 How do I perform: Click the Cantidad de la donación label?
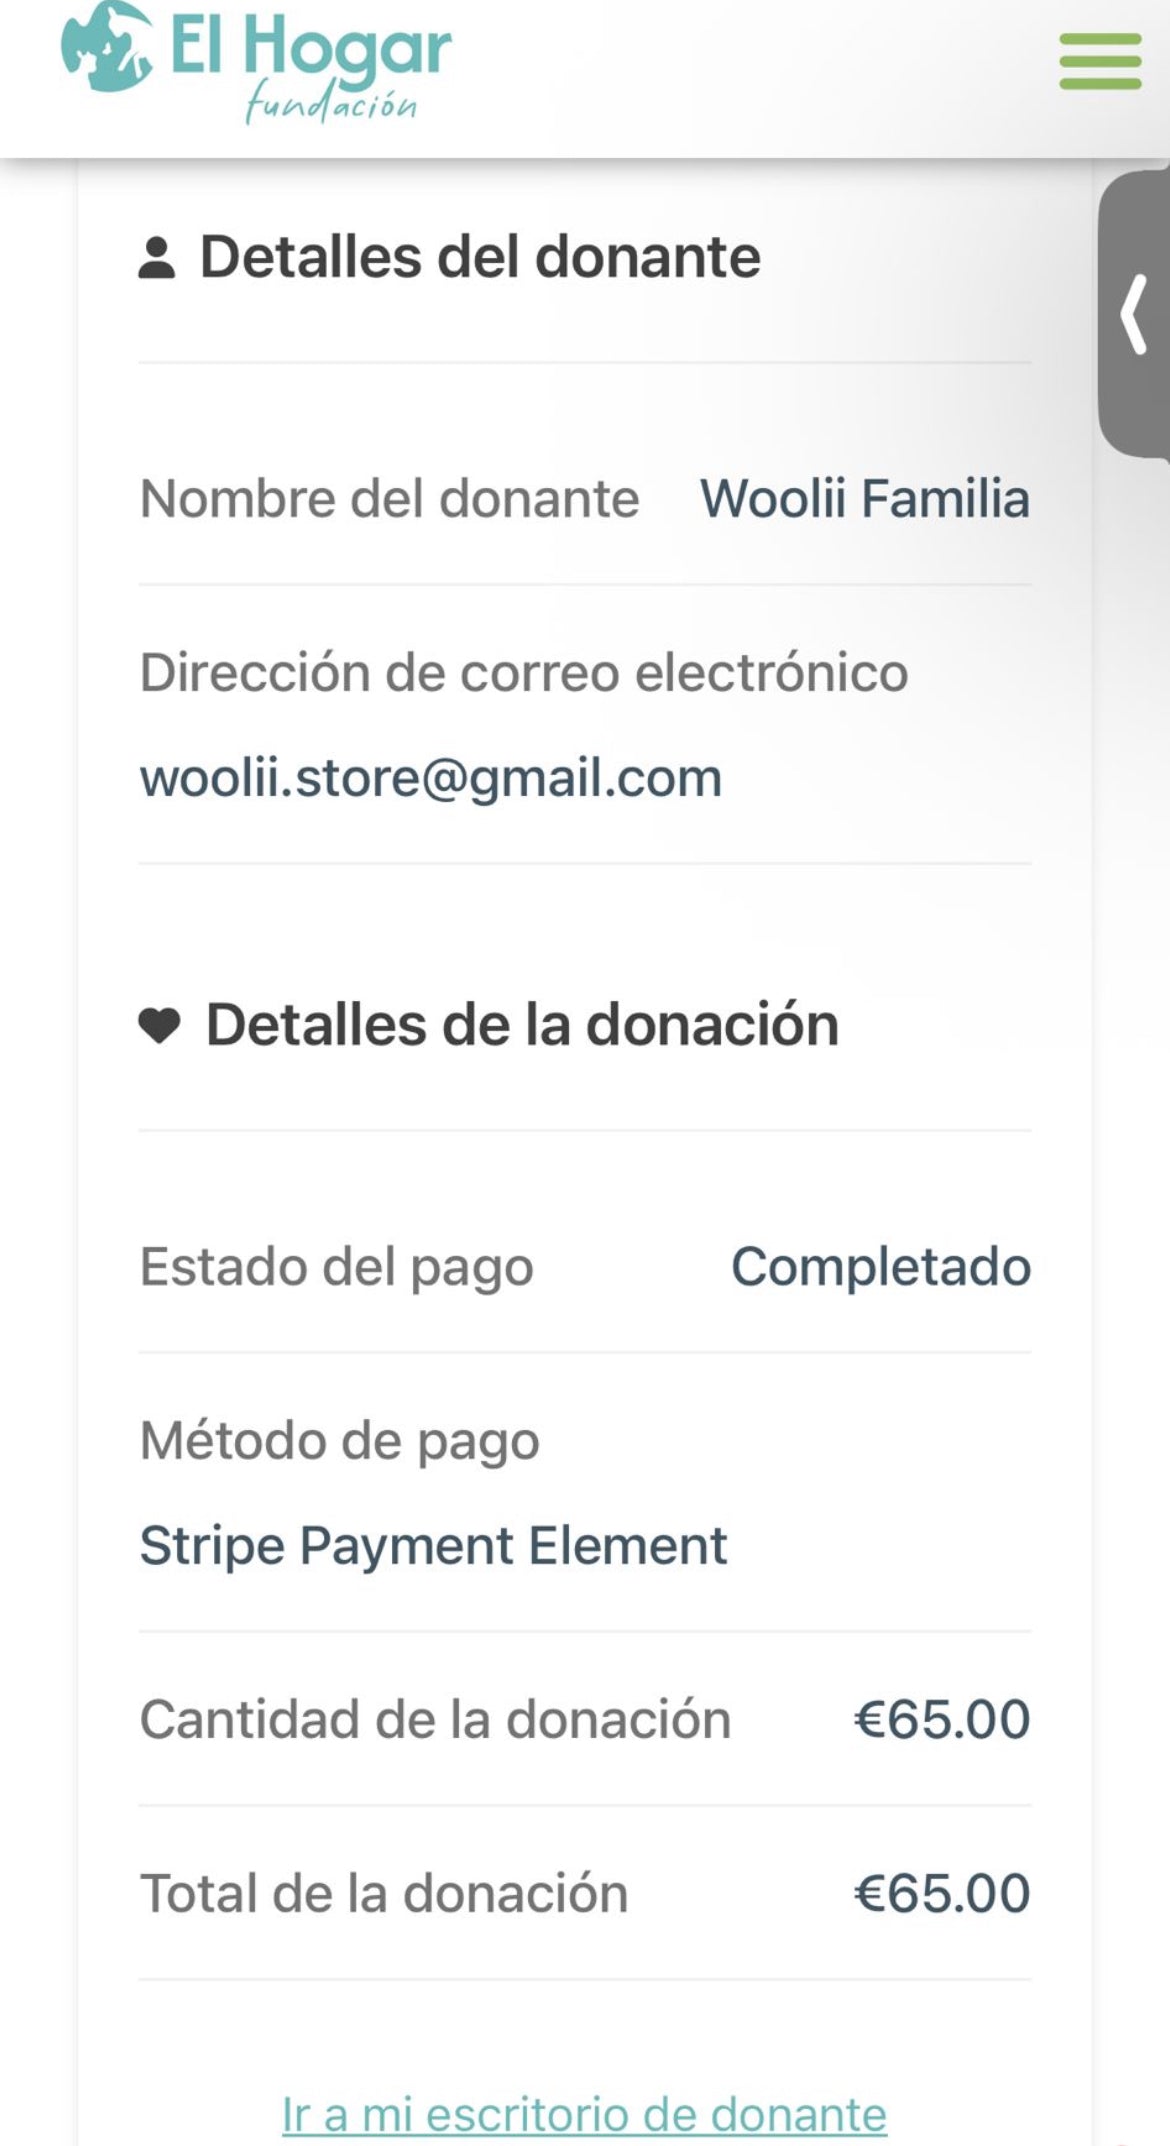click(x=435, y=1719)
